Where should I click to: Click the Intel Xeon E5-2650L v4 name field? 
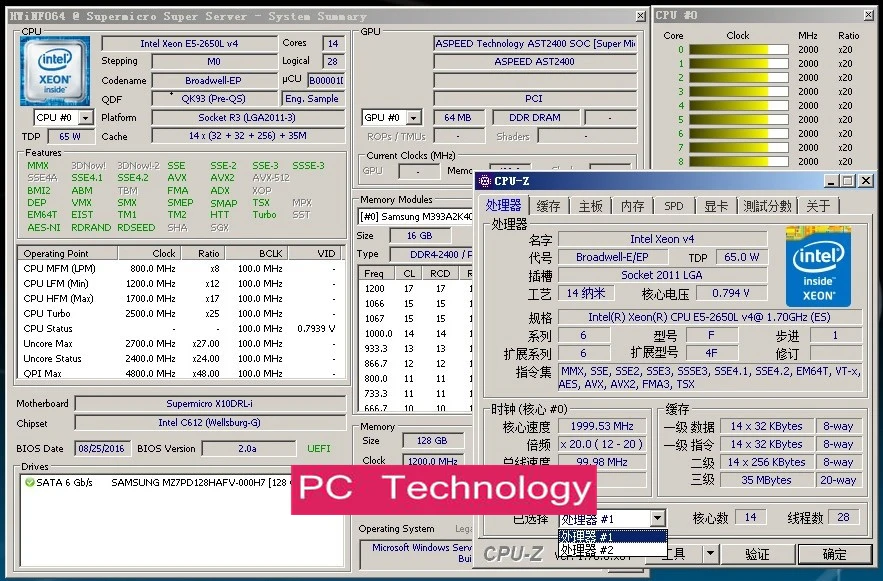click(189, 43)
